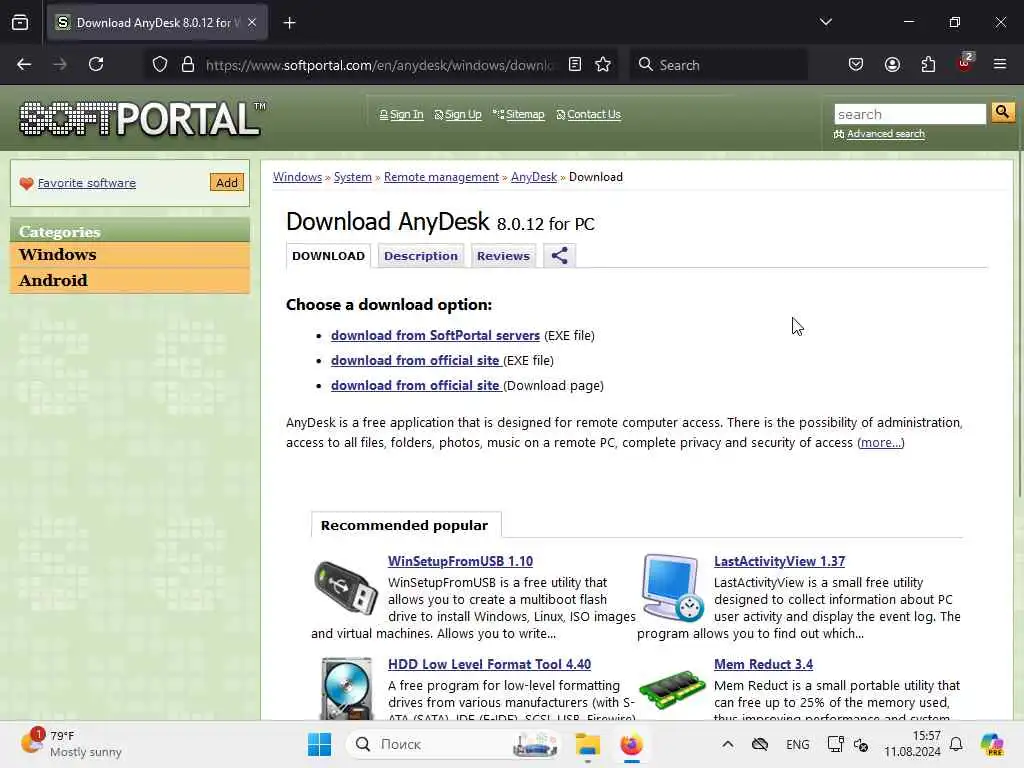Viewport: 1024px width, 768px height.
Task: Select the Android category
Action: 130,280
